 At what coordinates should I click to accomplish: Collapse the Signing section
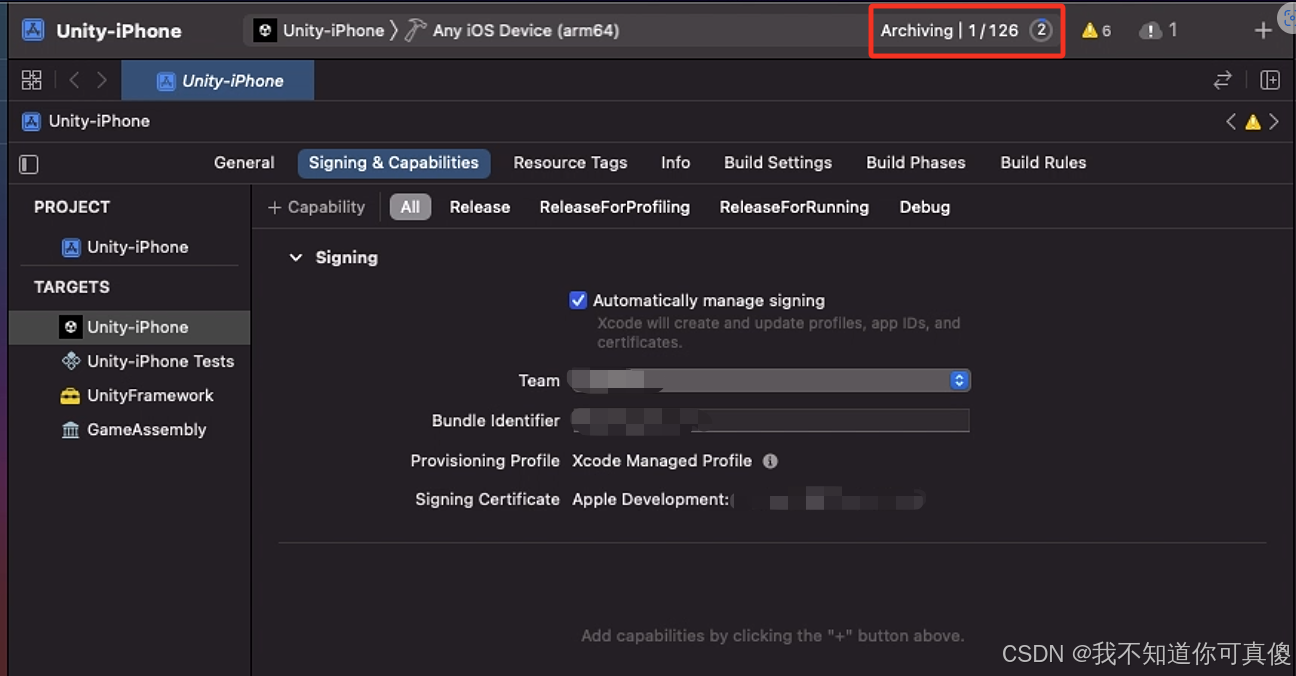point(295,258)
